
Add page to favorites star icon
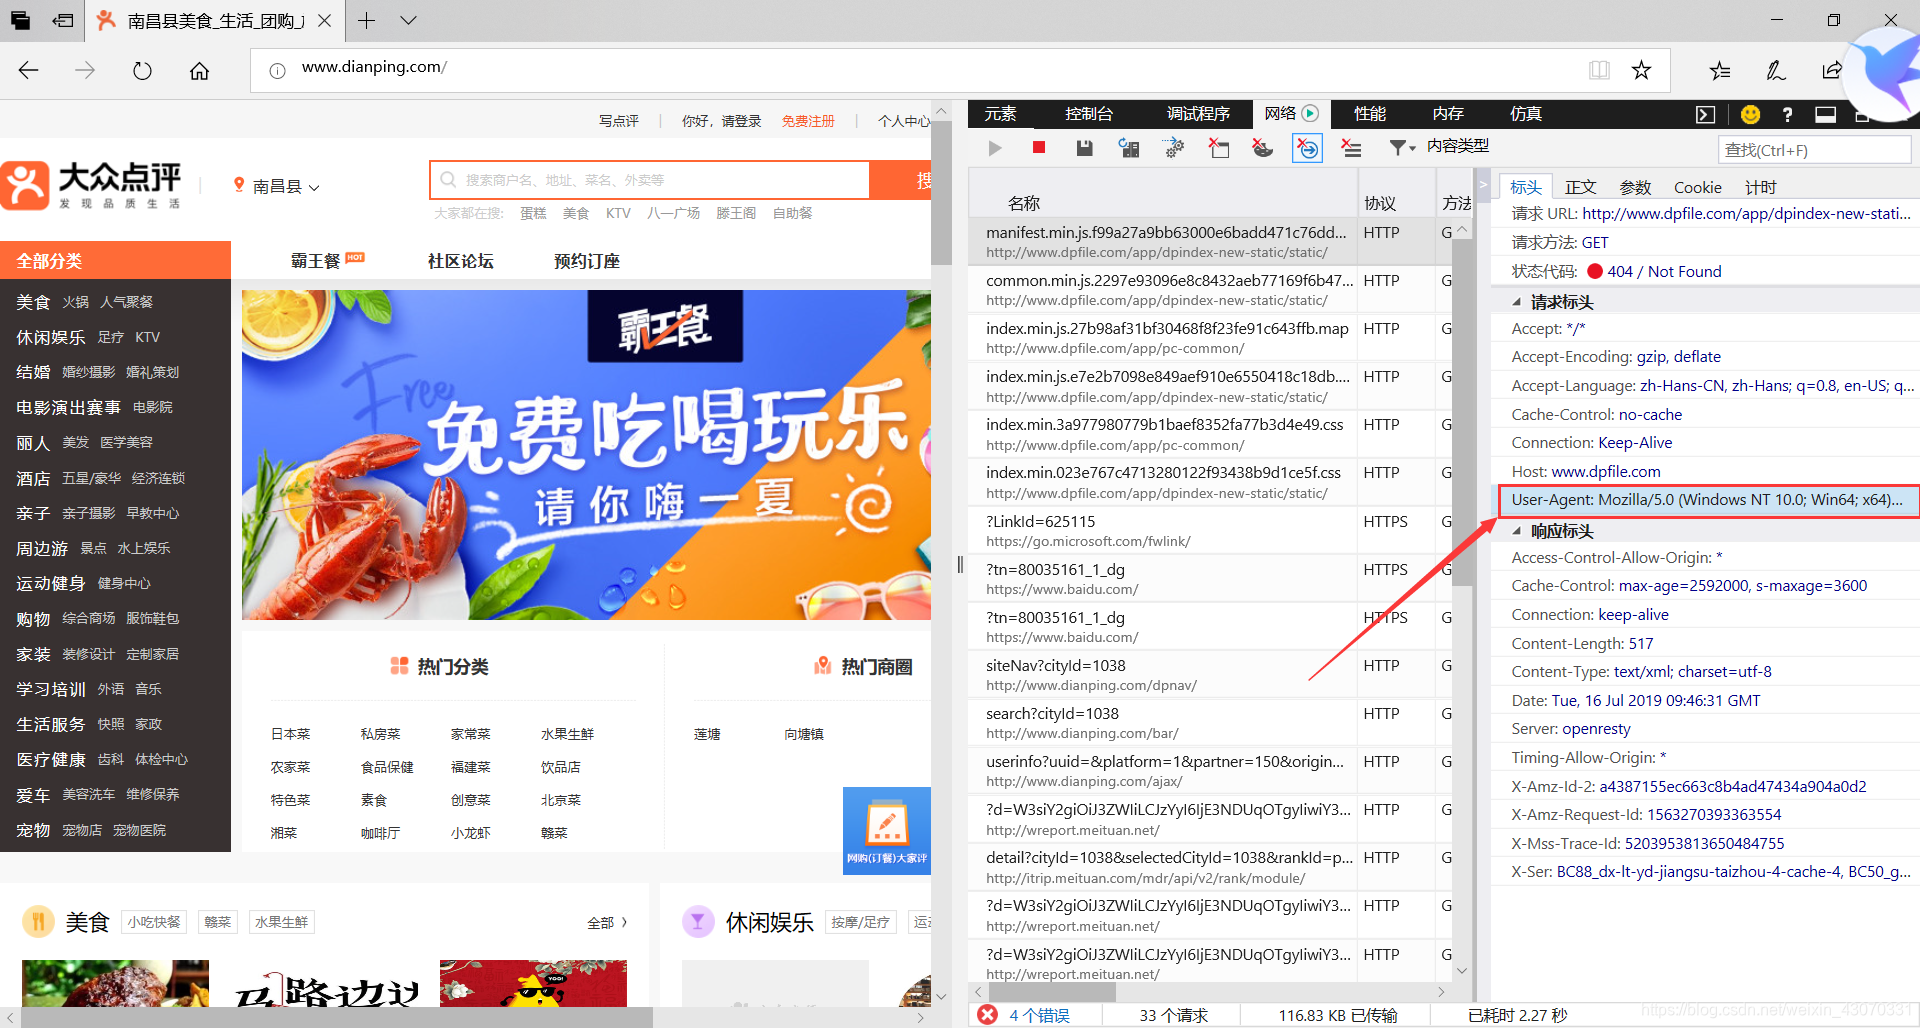pos(1641,70)
